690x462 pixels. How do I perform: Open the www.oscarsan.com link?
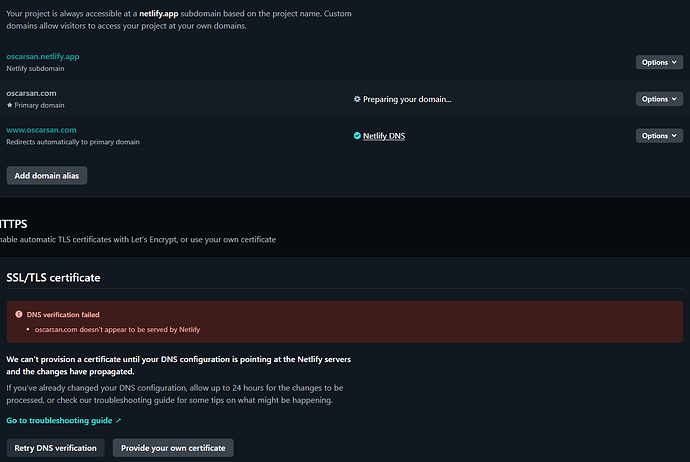[41, 130]
